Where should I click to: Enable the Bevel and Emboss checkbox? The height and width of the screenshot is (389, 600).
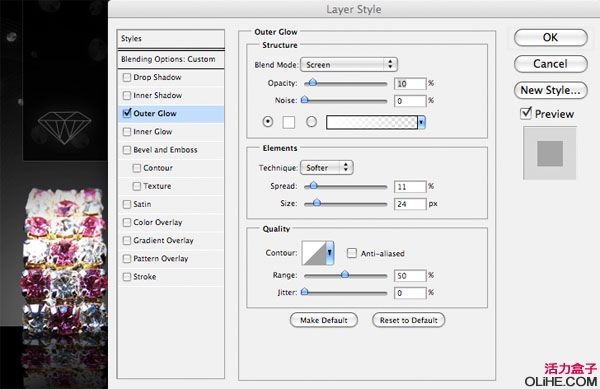pyautogui.click(x=127, y=150)
